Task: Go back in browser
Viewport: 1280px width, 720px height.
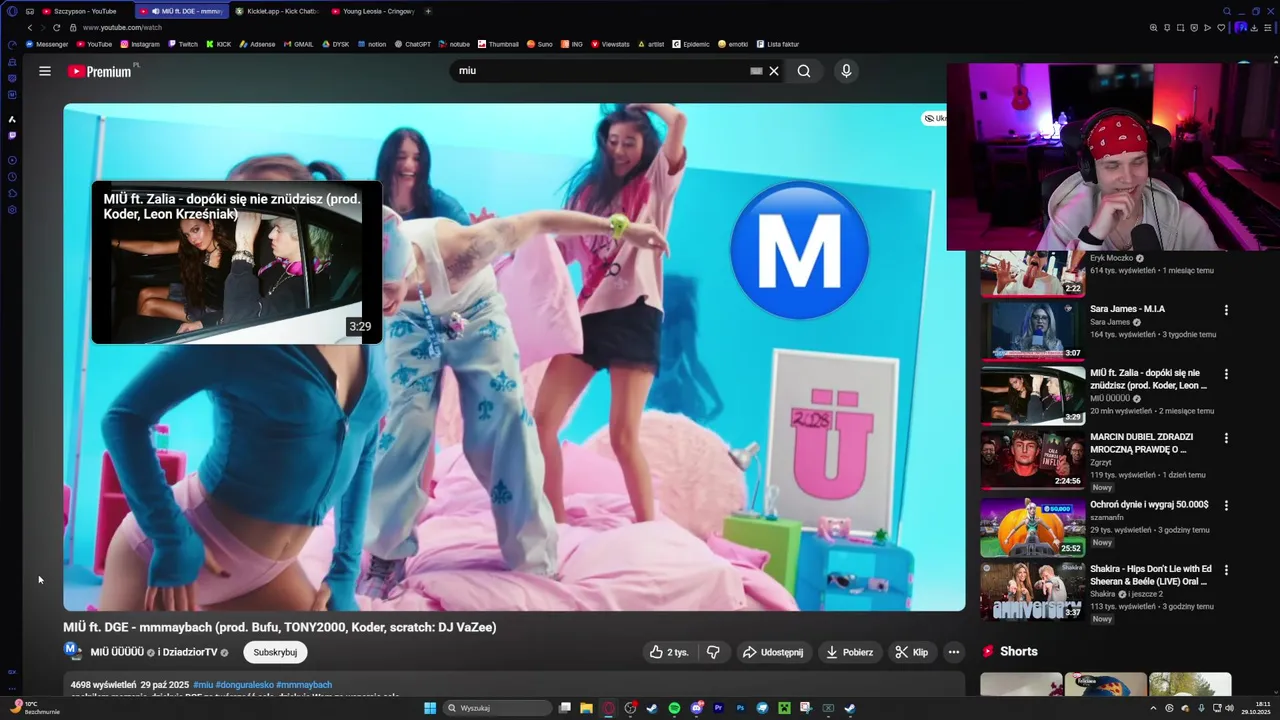Action: [x=30, y=27]
